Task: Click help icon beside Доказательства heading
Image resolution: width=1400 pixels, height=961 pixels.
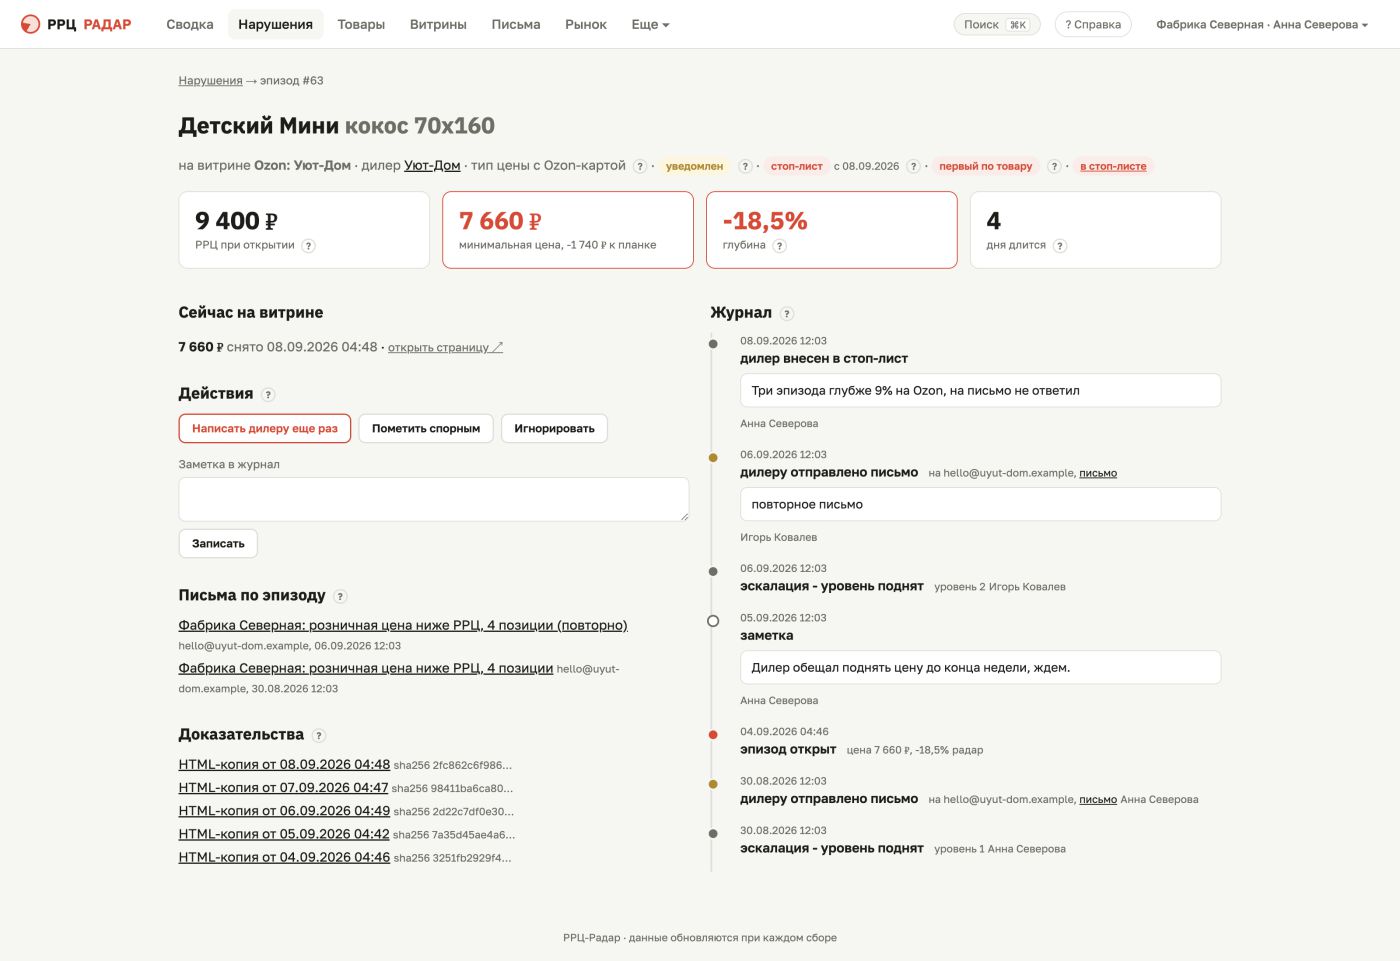Action: click(319, 736)
